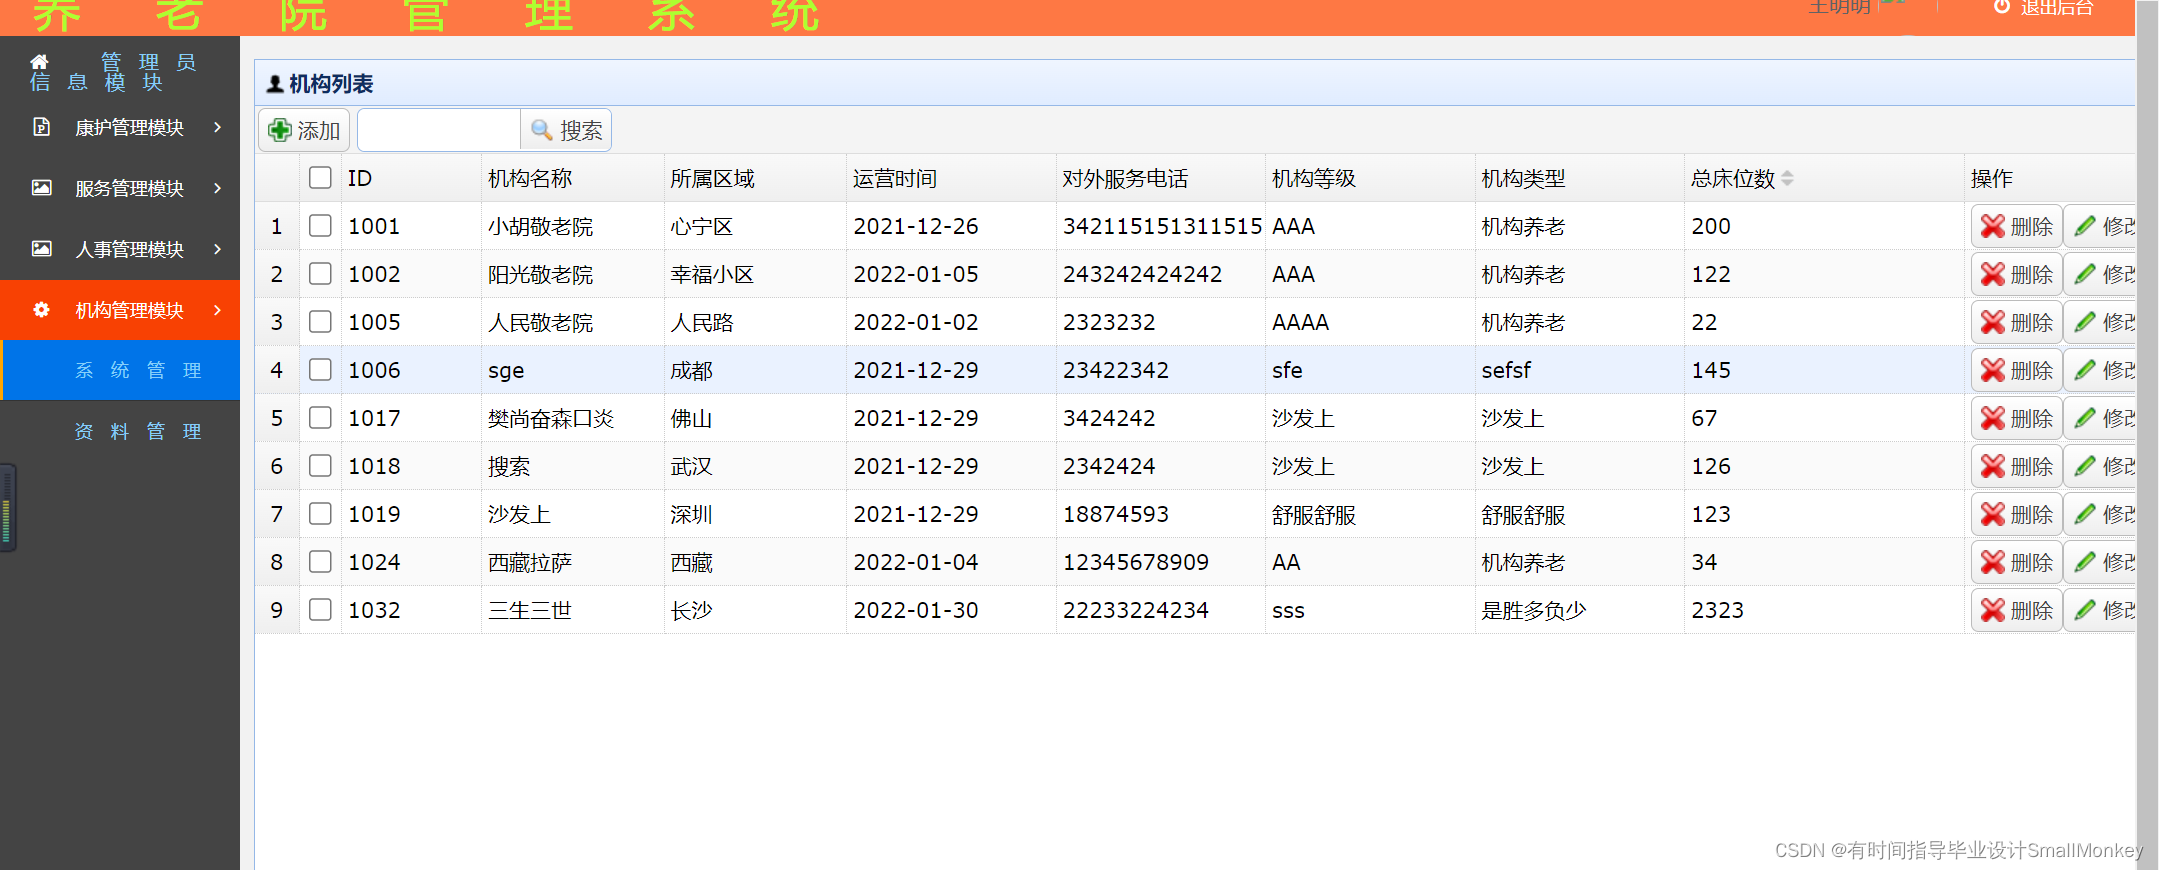Check the box for ID 1006
Viewport: 2159px width, 870px height.
click(320, 369)
